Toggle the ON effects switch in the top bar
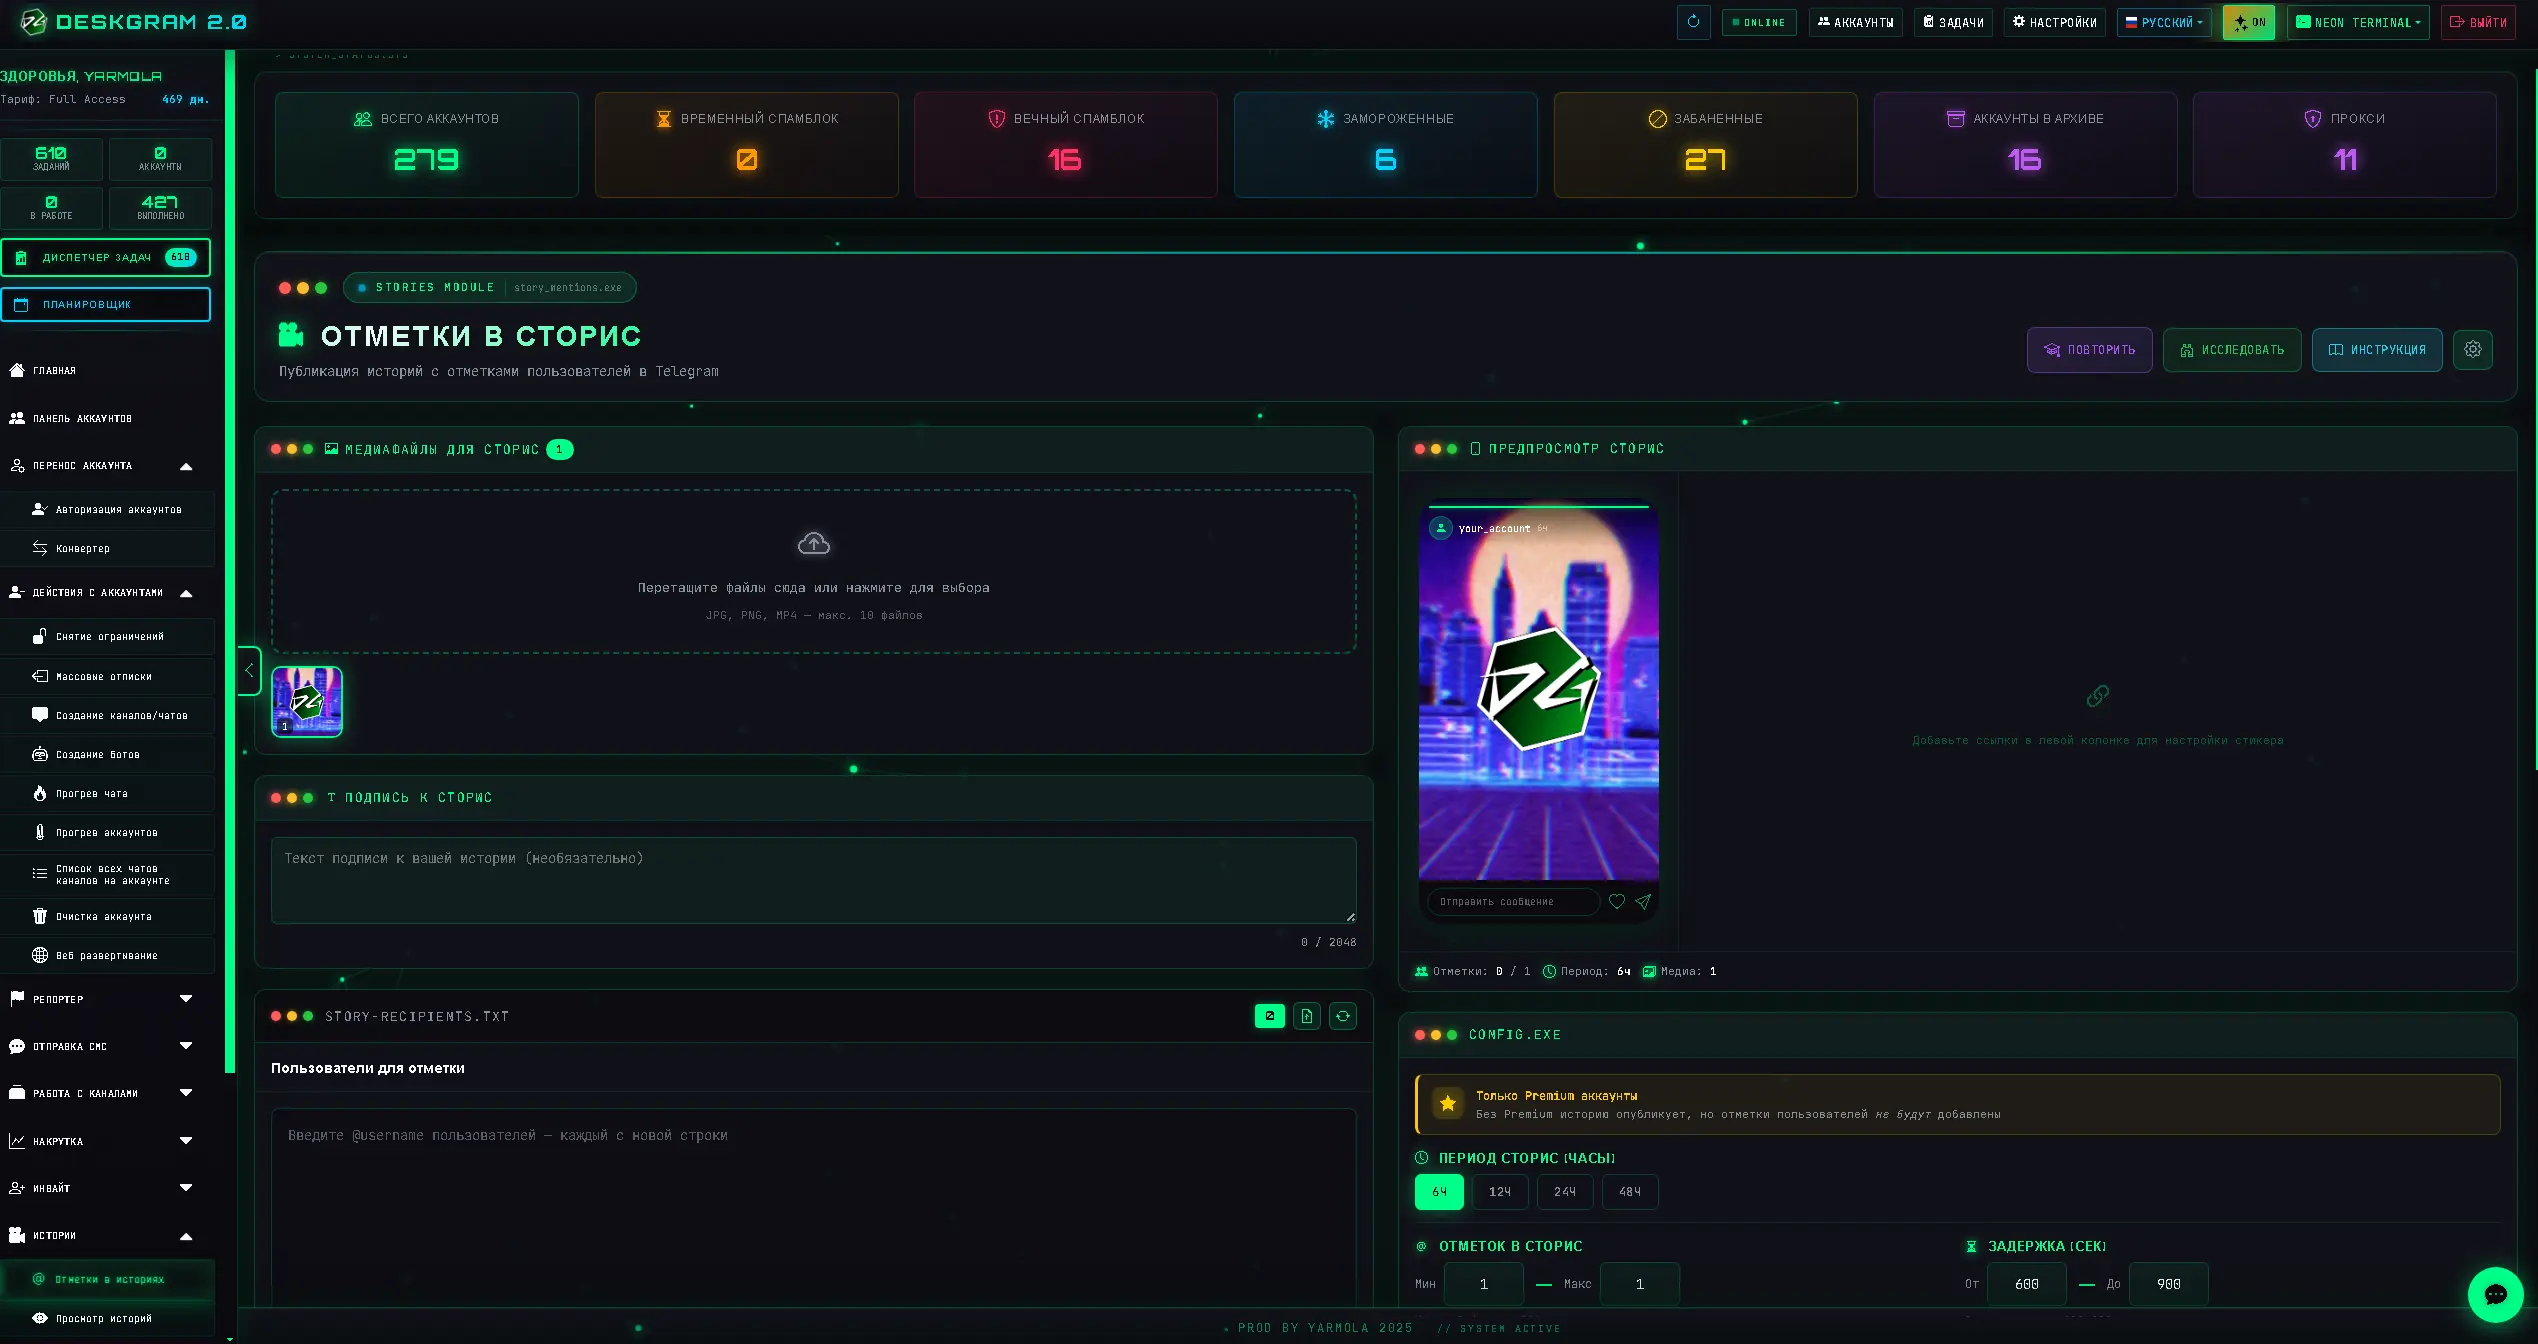 click(2248, 22)
